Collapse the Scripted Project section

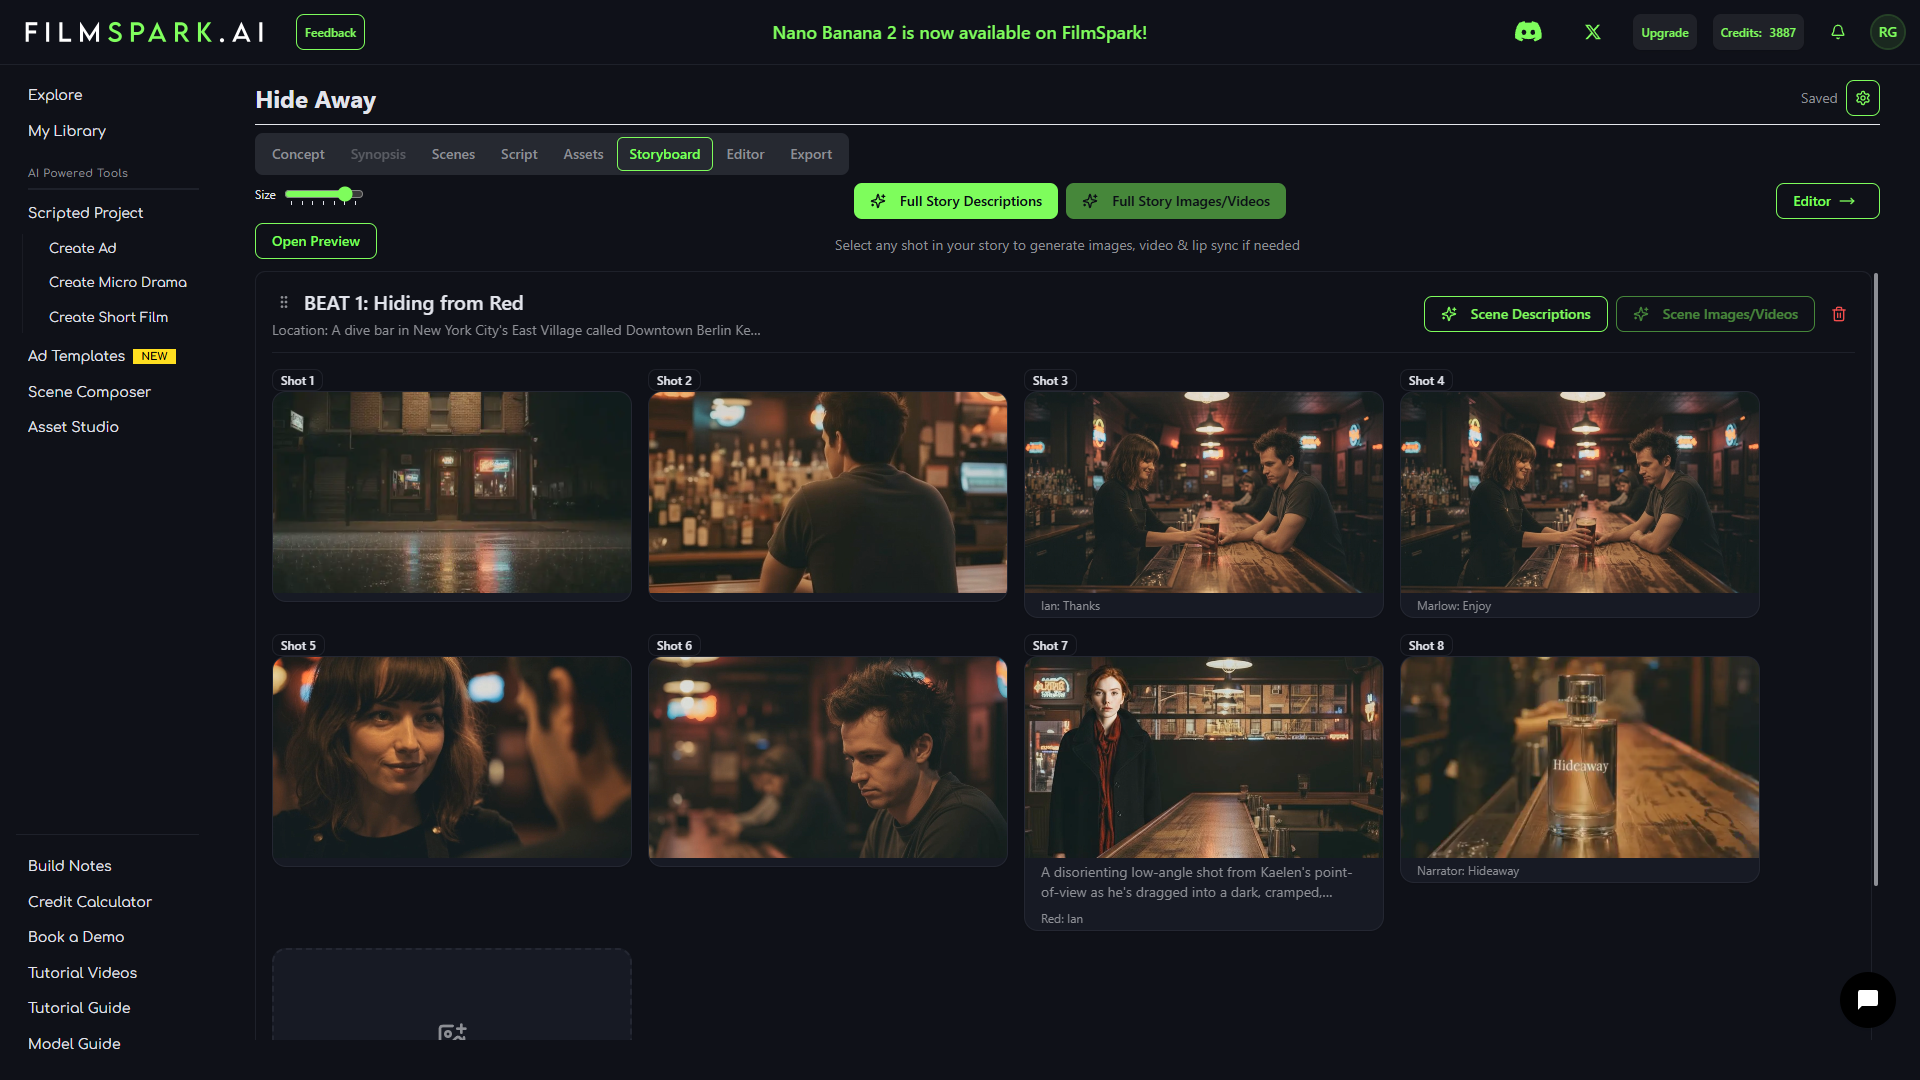tap(86, 212)
